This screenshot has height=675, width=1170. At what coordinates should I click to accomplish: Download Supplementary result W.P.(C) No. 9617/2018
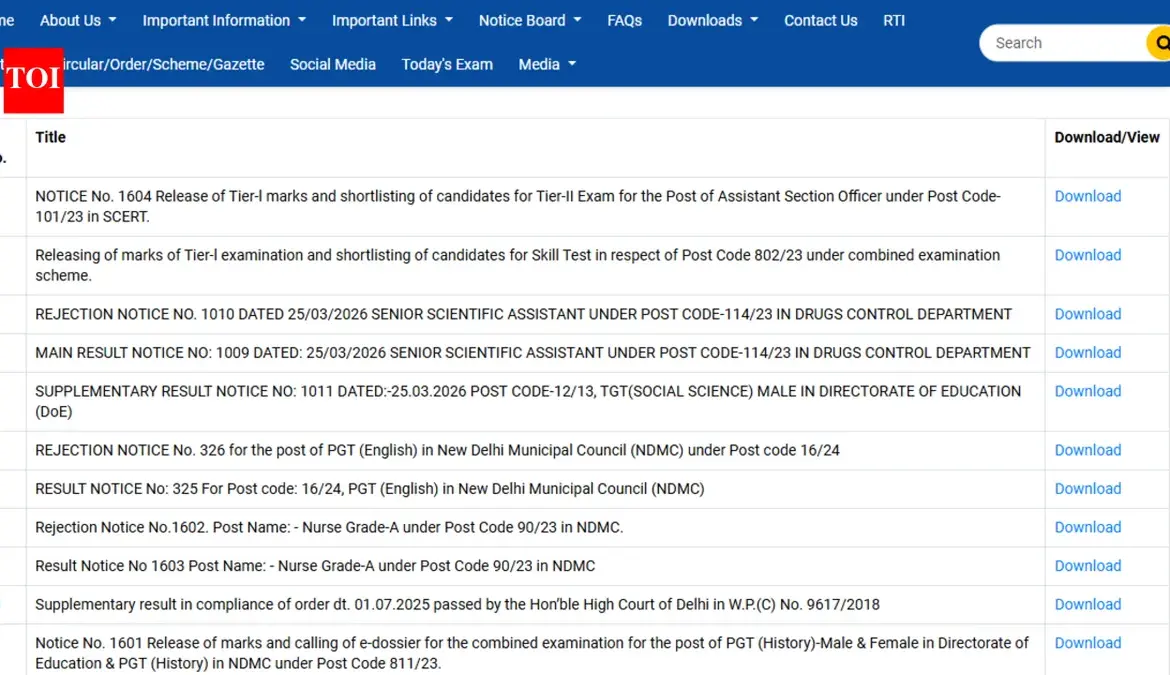[x=1087, y=604]
